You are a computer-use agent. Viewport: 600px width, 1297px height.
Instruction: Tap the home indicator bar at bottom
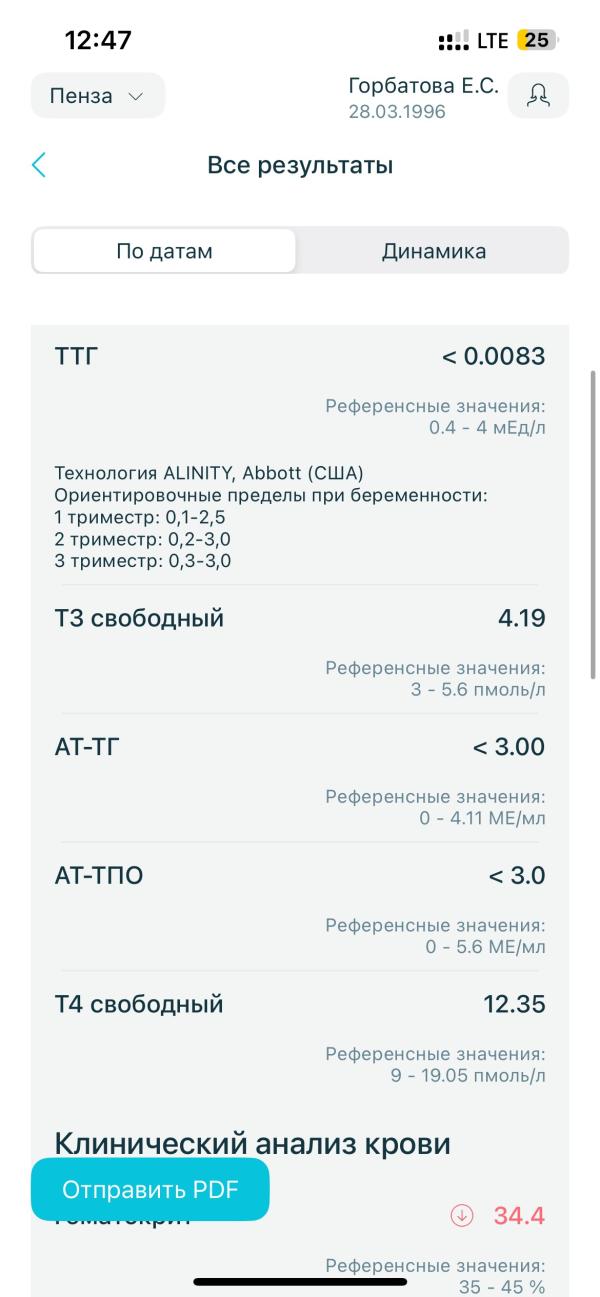(x=300, y=1281)
